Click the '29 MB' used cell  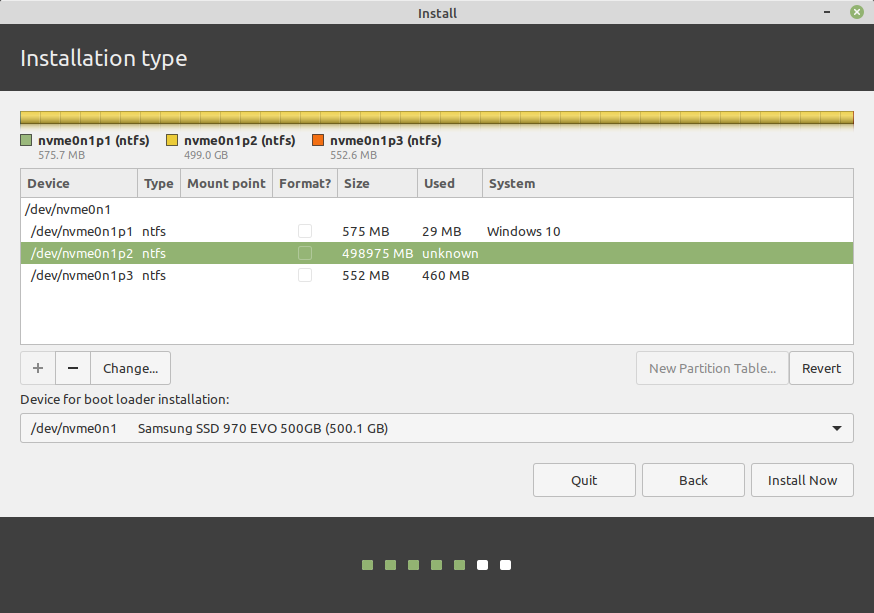tap(441, 231)
